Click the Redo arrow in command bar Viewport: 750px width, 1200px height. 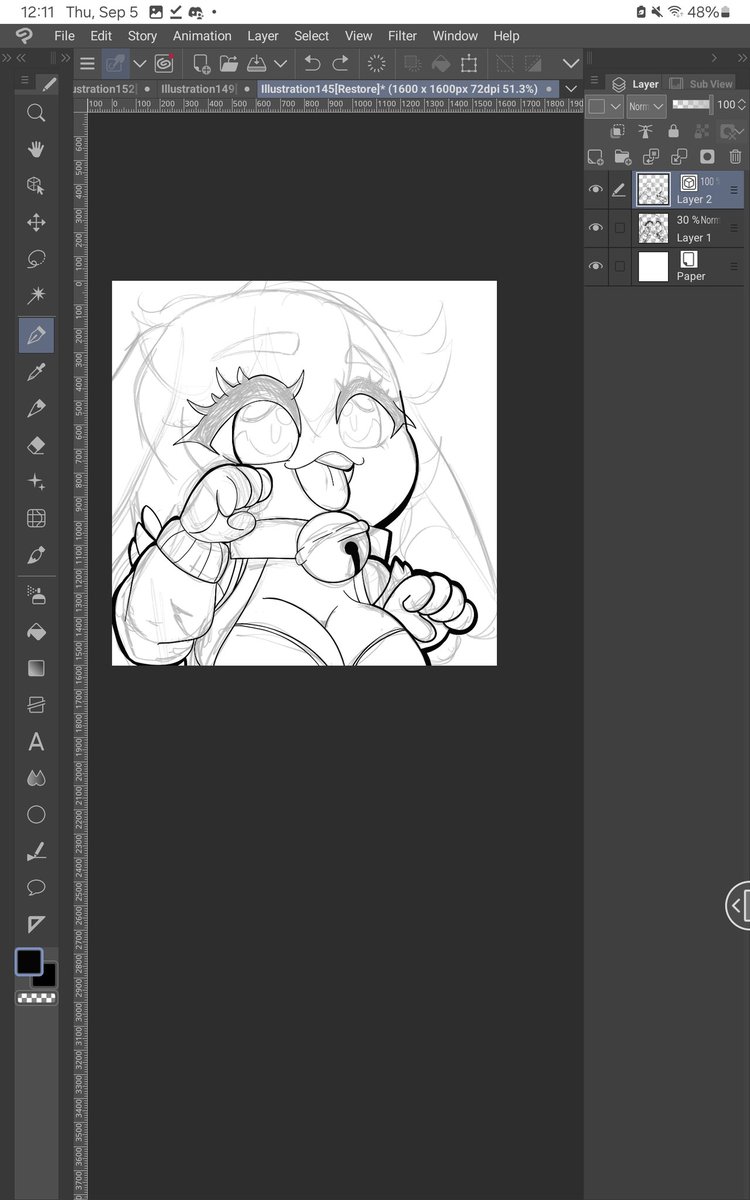point(341,63)
